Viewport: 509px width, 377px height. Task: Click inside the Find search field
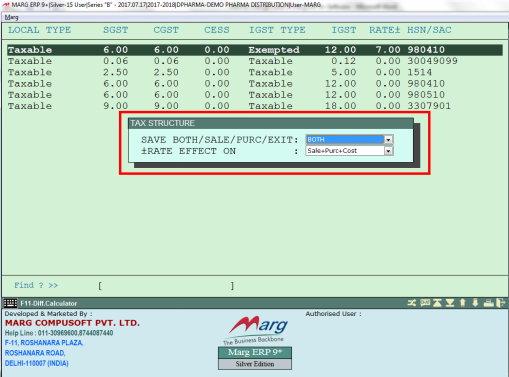click(166, 286)
